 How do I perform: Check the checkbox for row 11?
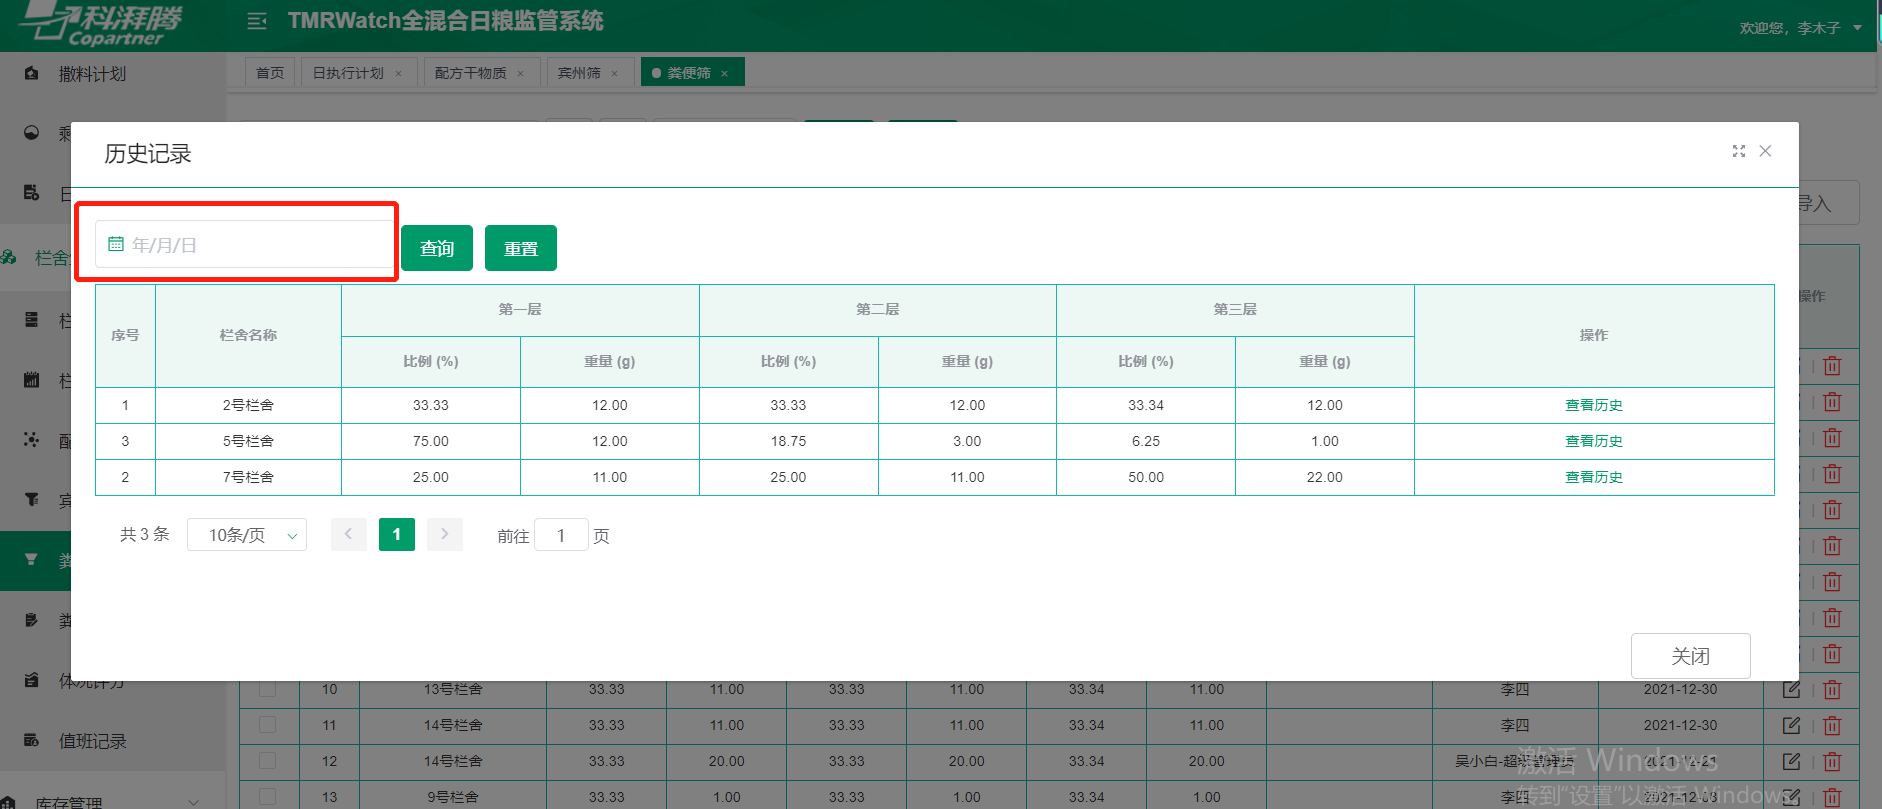pos(268,725)
